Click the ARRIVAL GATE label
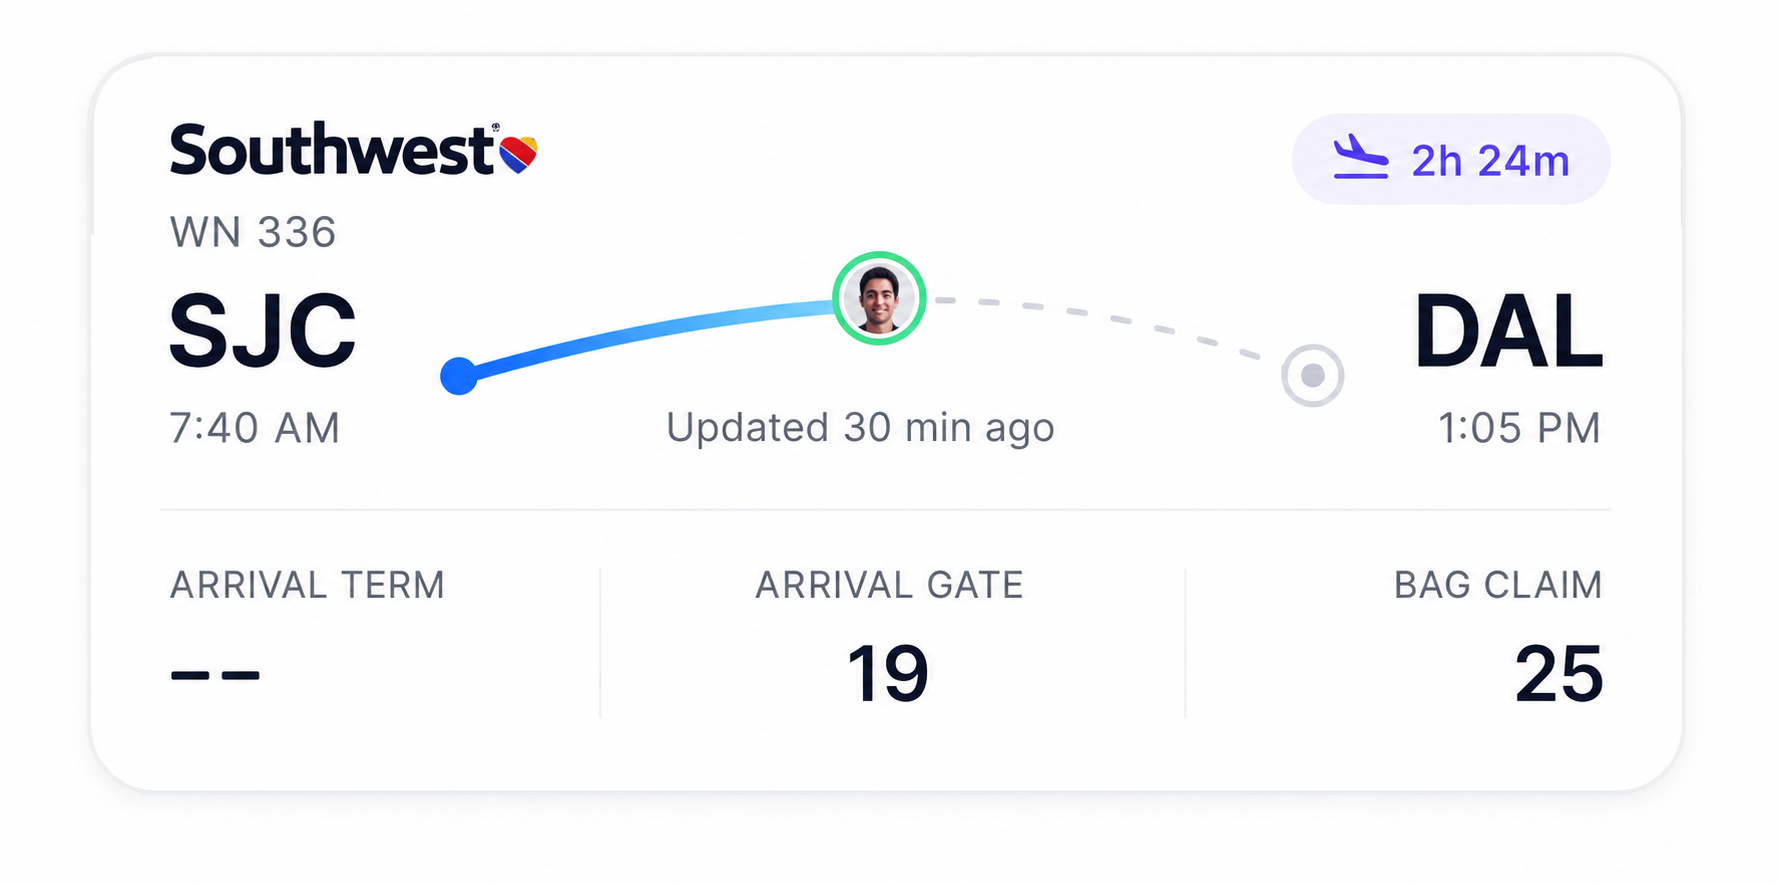This screenshot has width=1780, height=884. point(889,585)
